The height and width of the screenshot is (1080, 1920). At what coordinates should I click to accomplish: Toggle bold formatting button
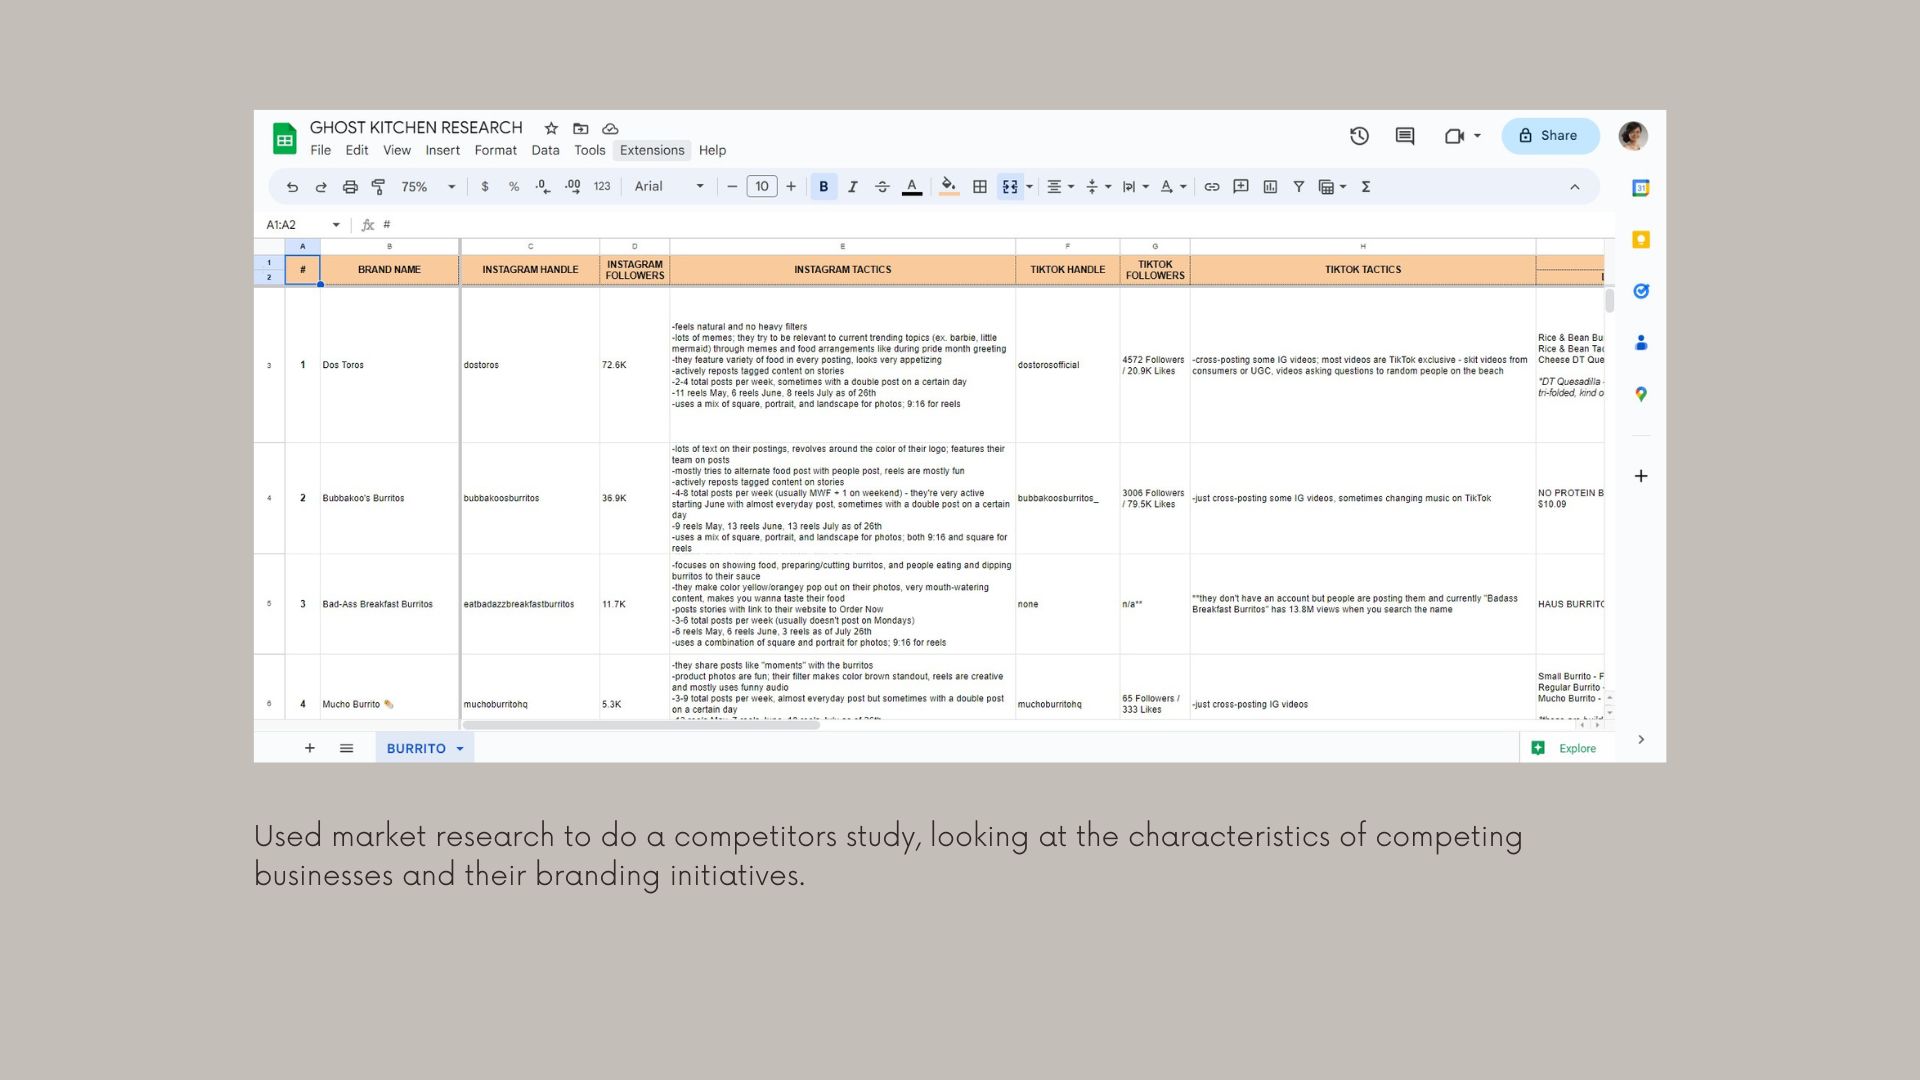pos(823,187)
